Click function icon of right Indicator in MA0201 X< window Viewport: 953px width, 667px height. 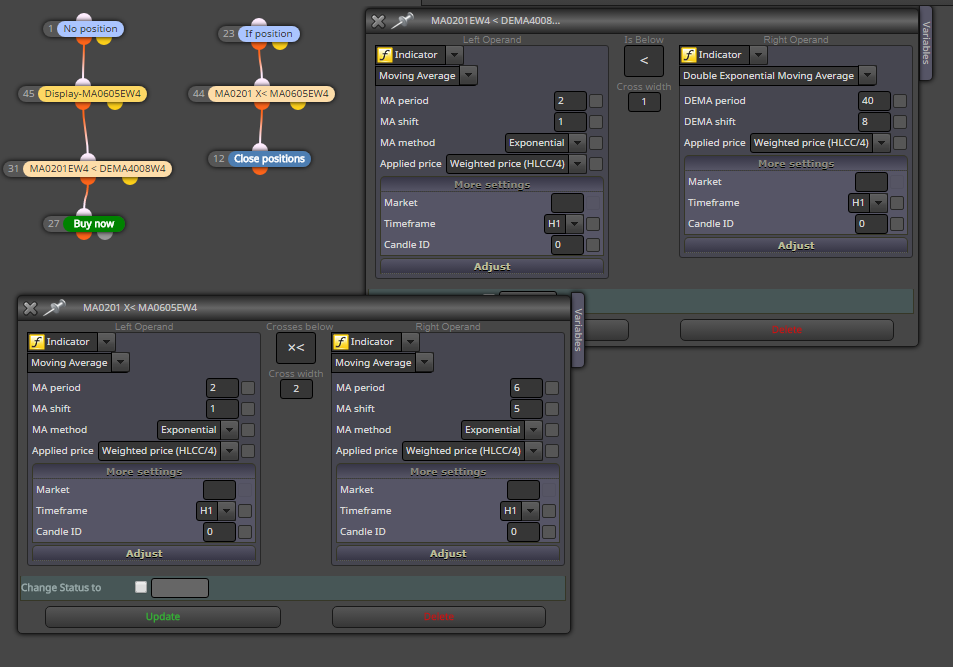pyautogui.click(x=341, y=342)
